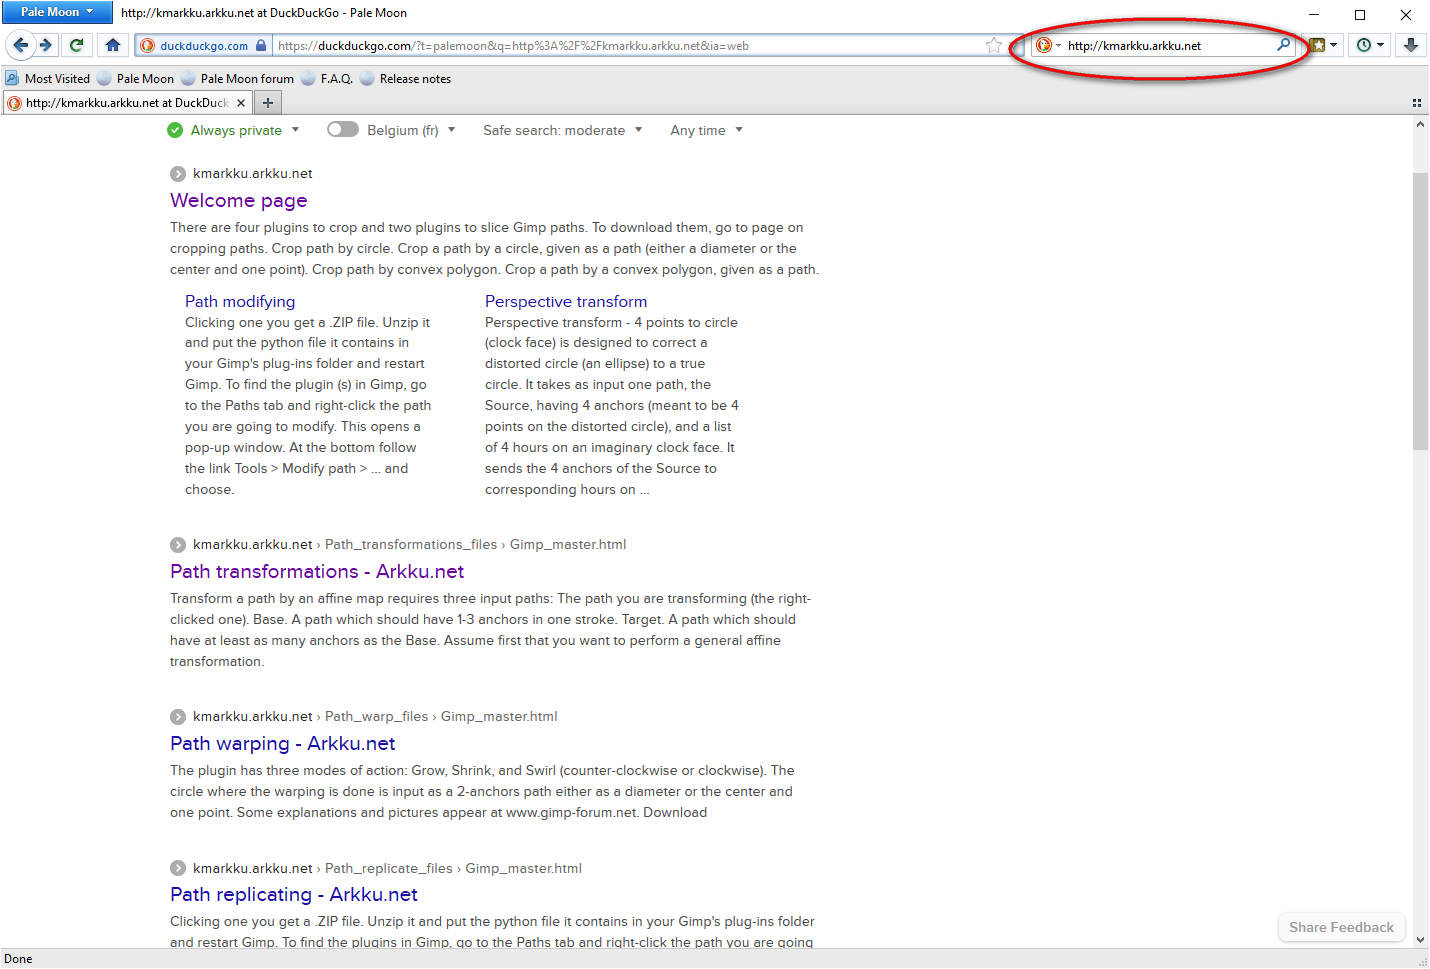Click the scrollbar up arrow
1430x969 pixels.
1420,124
